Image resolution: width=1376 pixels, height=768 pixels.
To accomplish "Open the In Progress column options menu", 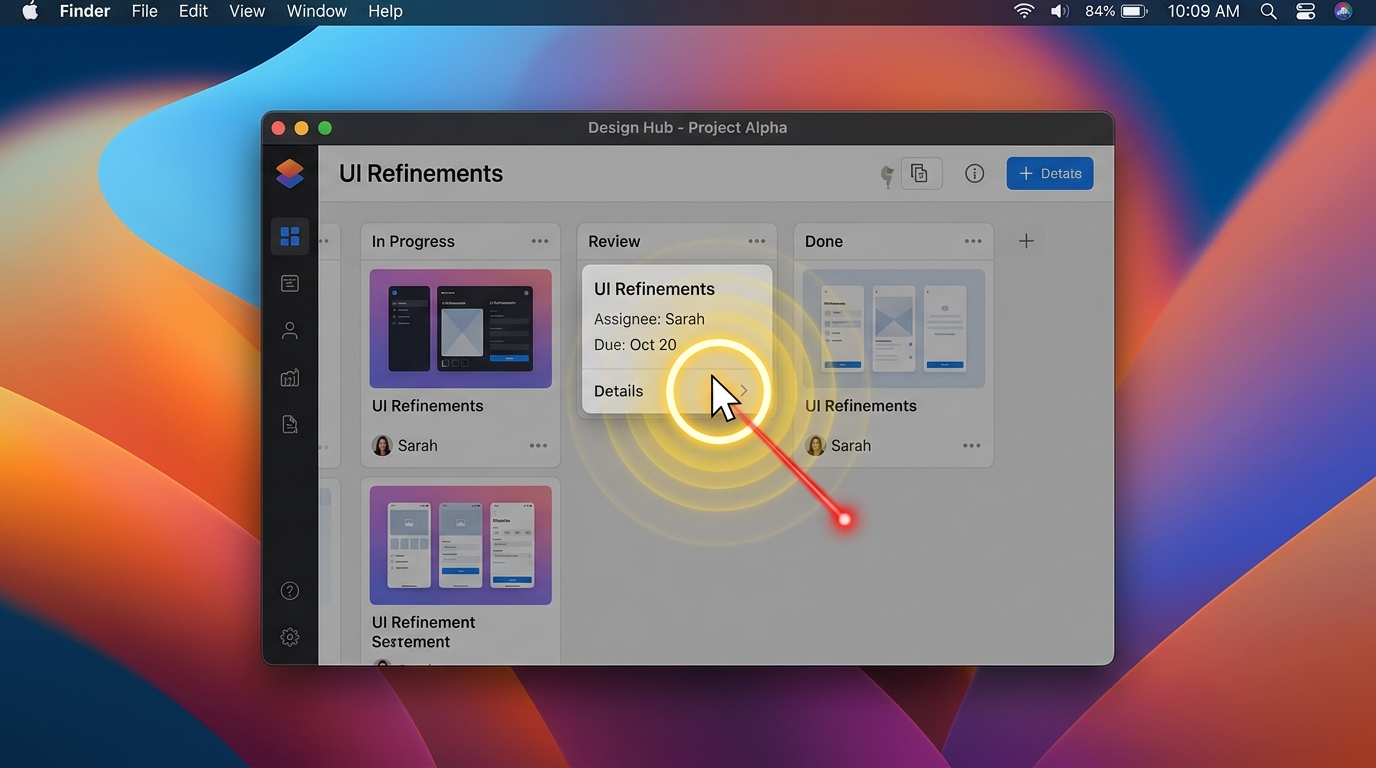I will coord(540,241).
